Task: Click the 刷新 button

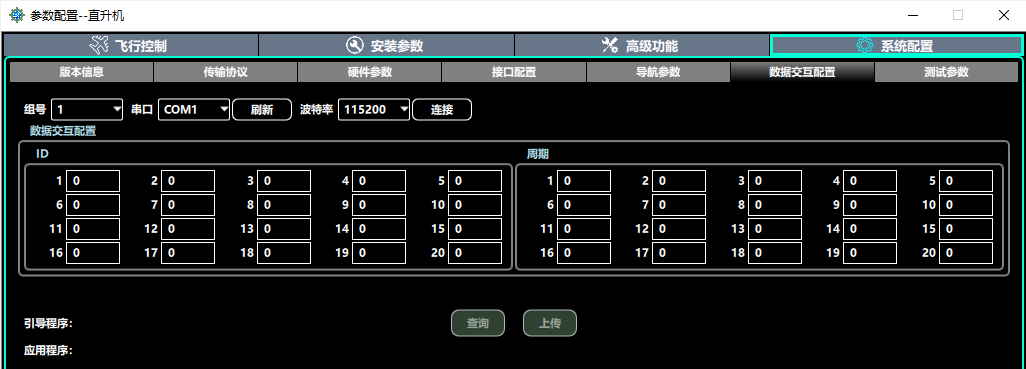Action: tap(262, 109)
